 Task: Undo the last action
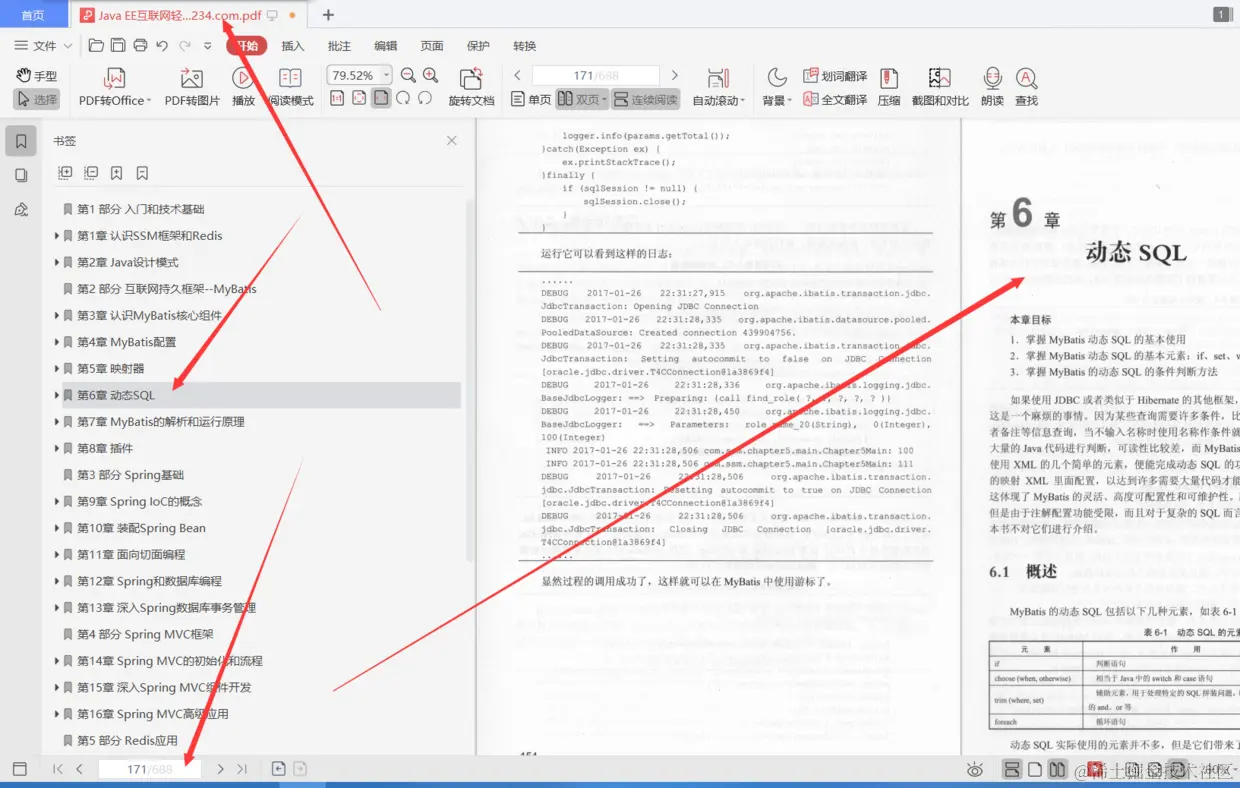coord(162,45)
